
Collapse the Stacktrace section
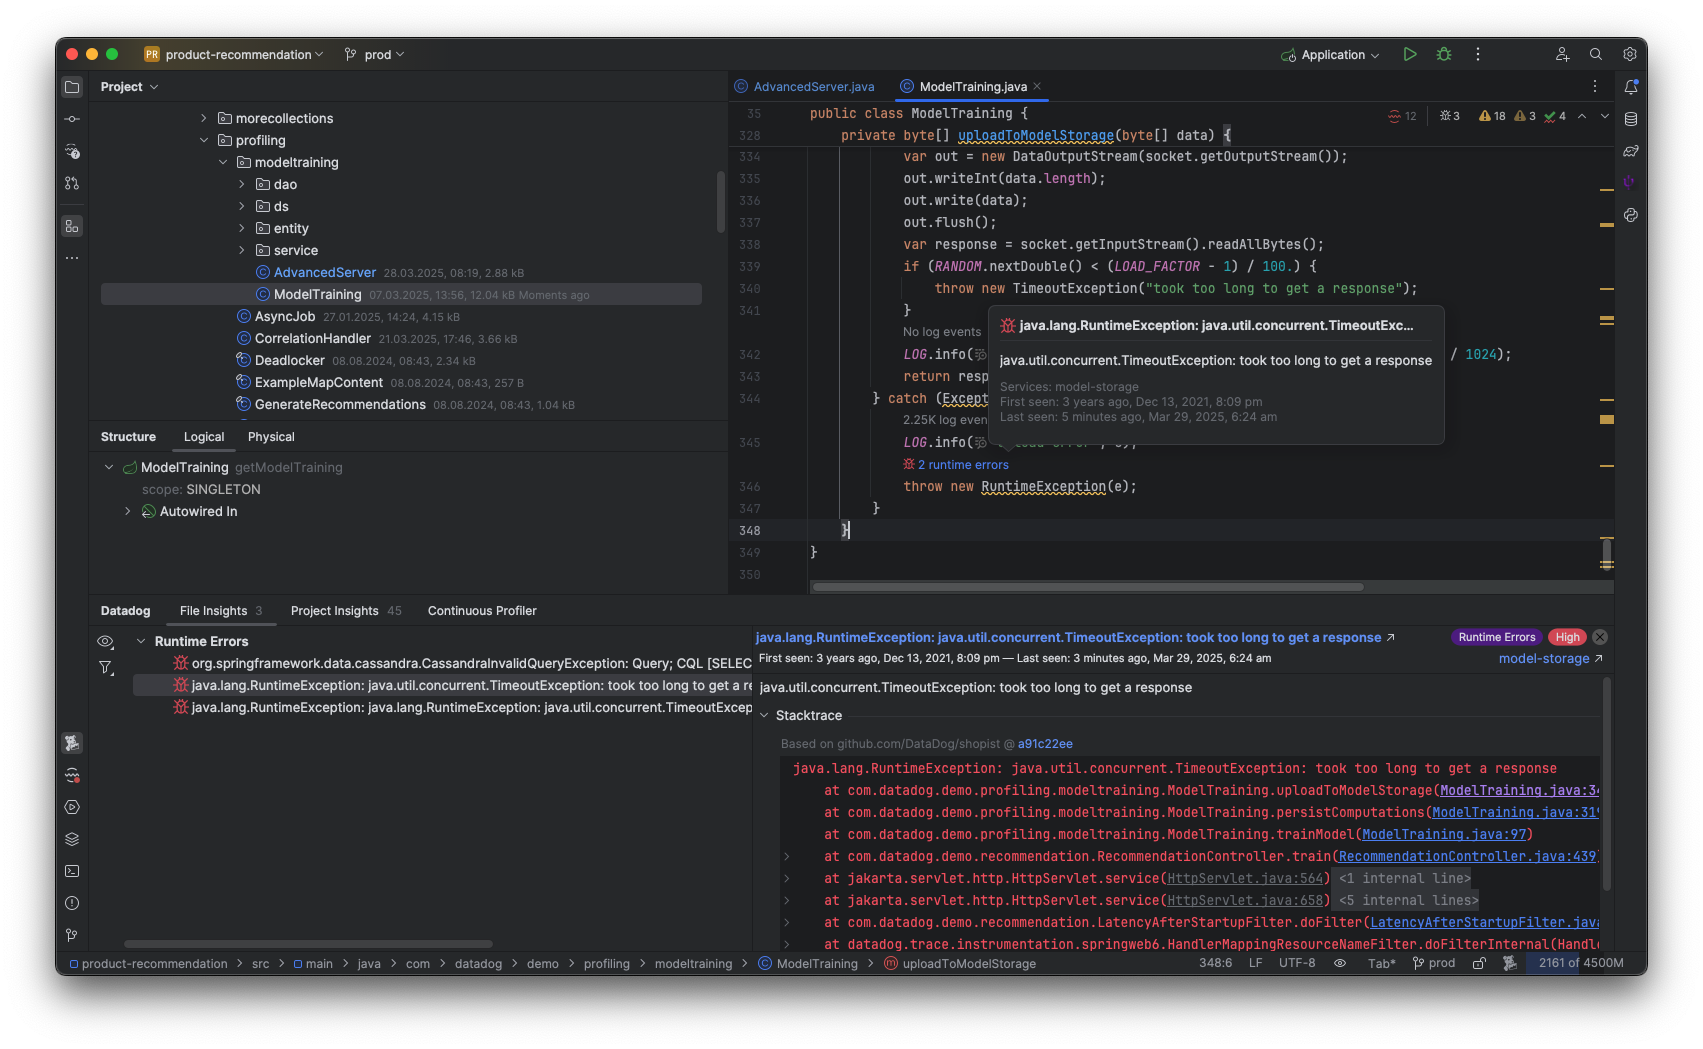[764, 715]
